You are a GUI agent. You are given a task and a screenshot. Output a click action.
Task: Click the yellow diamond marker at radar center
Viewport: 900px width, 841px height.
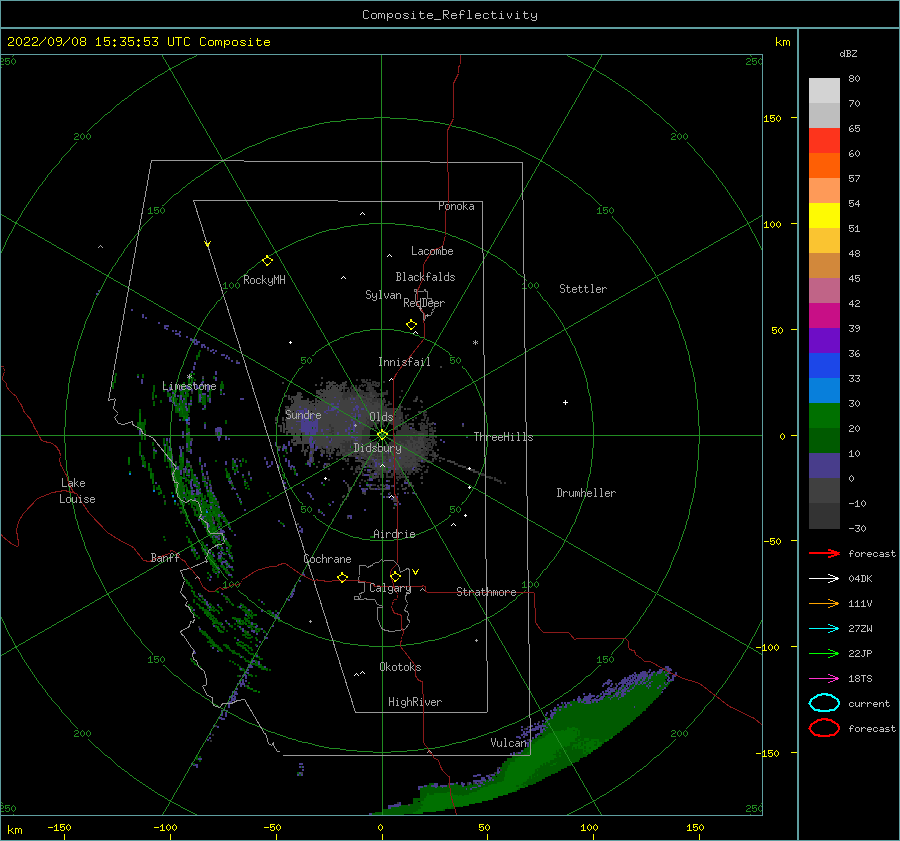(382, 435)
